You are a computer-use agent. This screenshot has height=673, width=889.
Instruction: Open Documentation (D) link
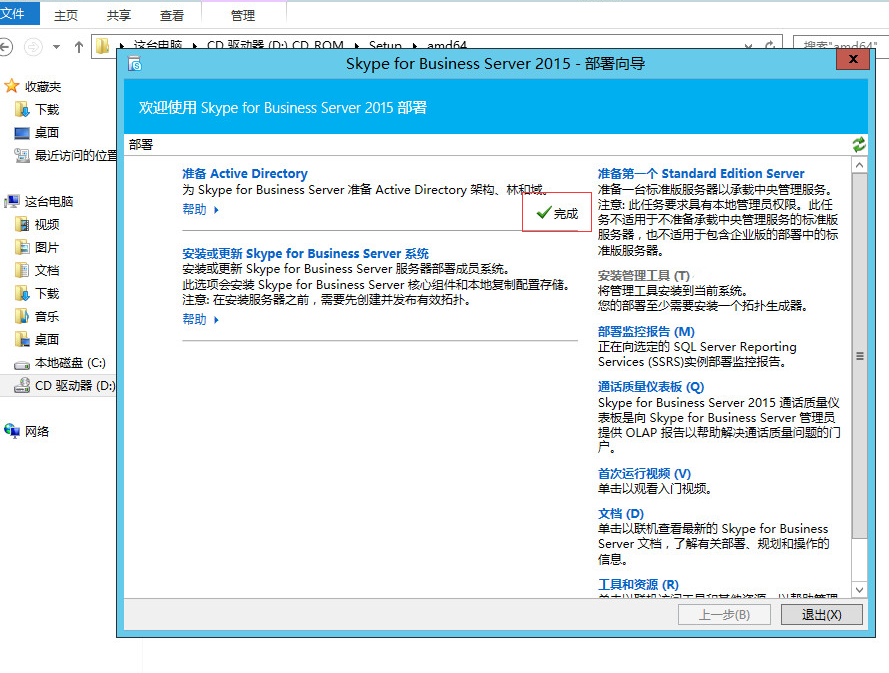point(621,514)
